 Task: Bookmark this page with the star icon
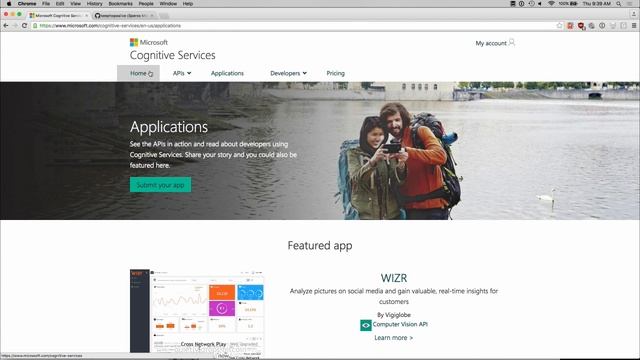pos(559,25)
